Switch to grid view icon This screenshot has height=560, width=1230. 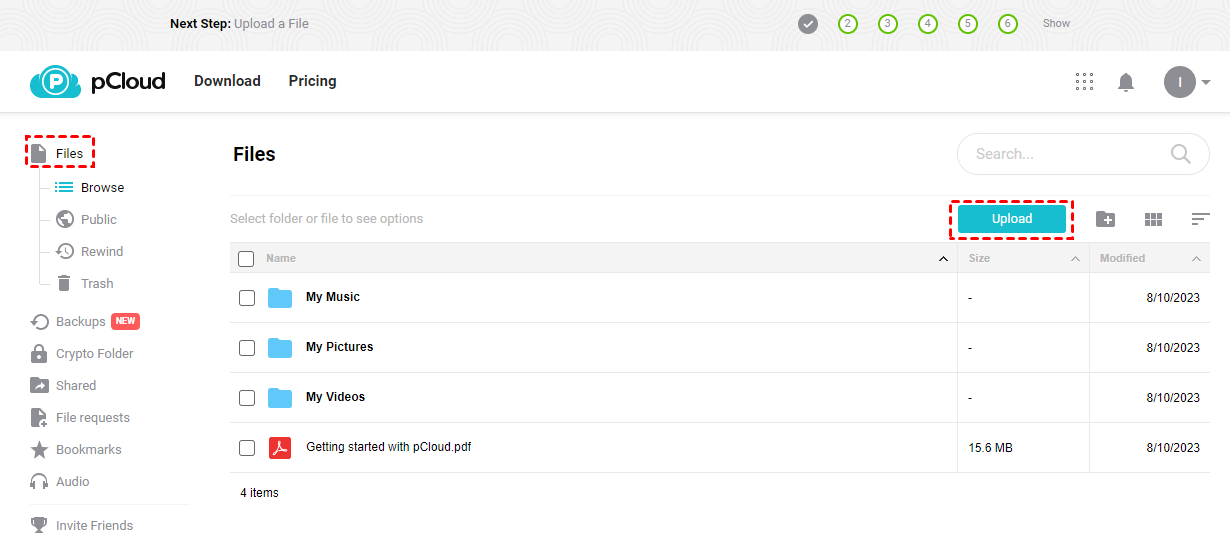1153,219
